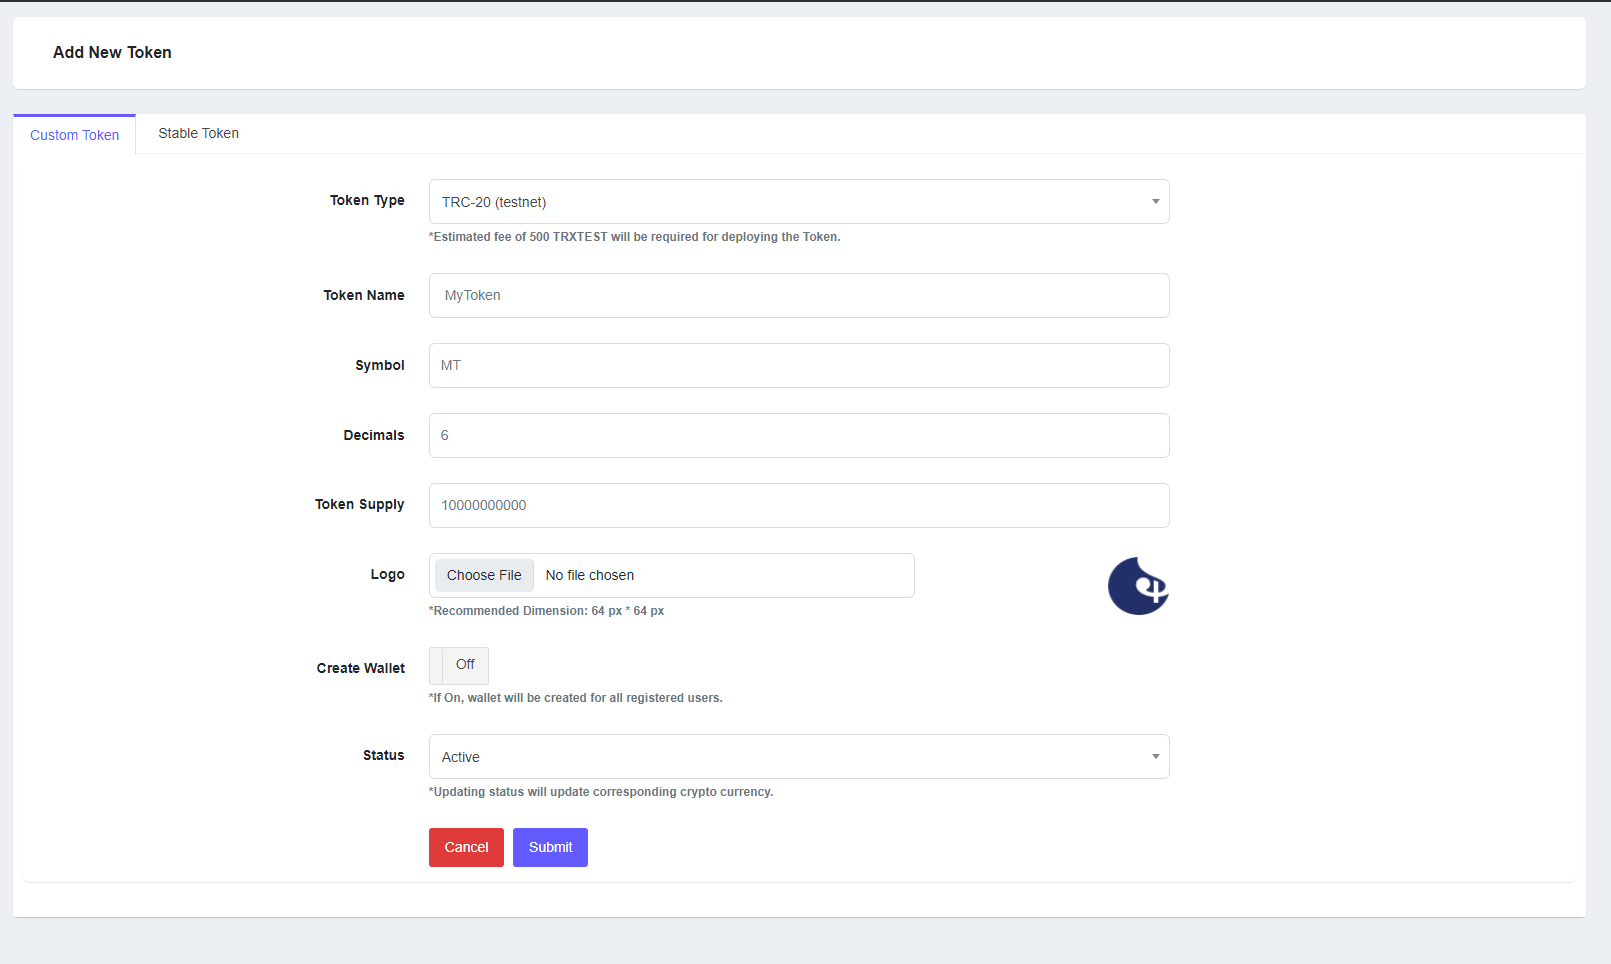
Task: Click the Status field label
Action: 383,755
